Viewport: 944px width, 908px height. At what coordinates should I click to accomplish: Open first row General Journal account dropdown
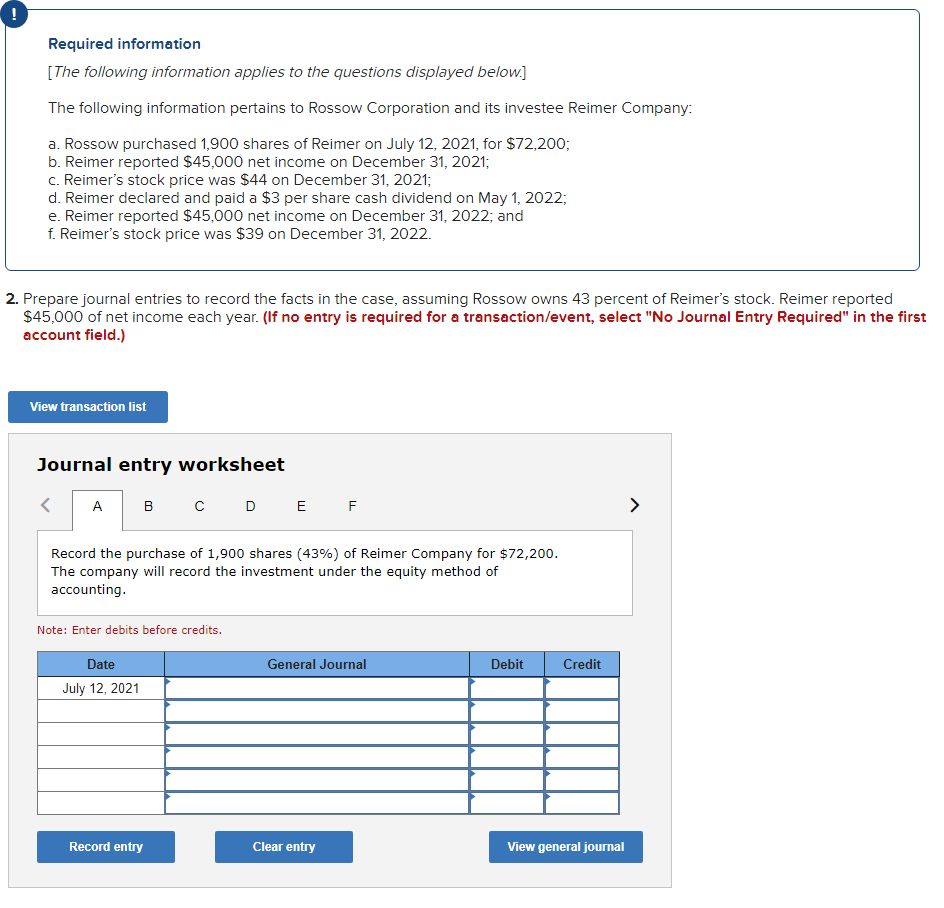[317, 688]
